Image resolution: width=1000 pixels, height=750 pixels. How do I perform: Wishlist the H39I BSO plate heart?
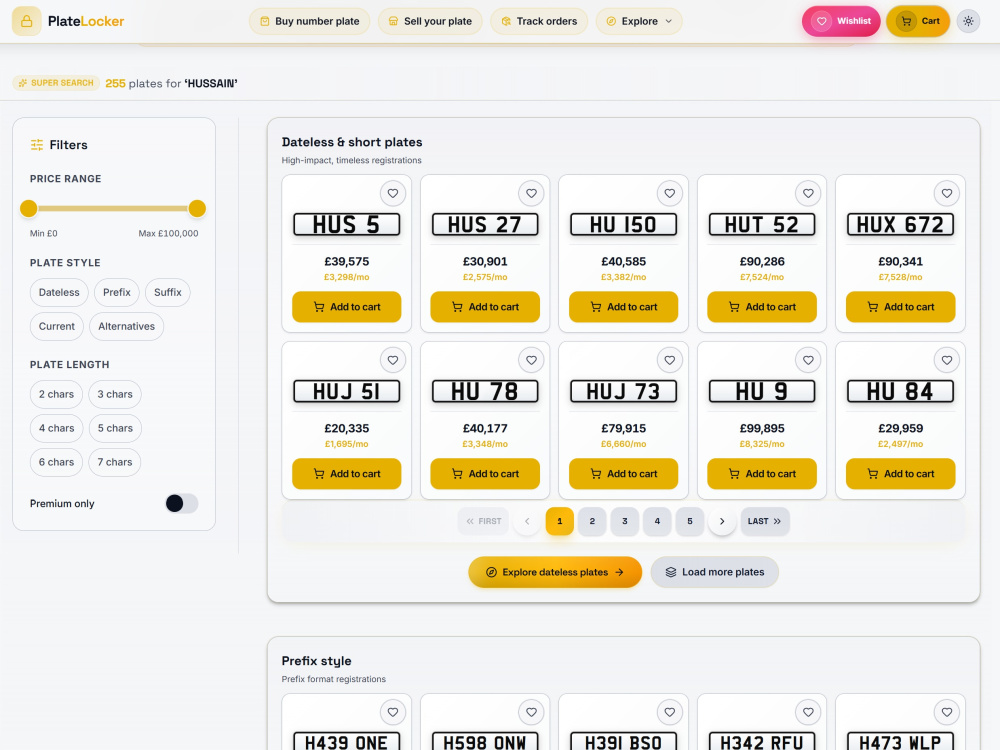coord(670,712)
